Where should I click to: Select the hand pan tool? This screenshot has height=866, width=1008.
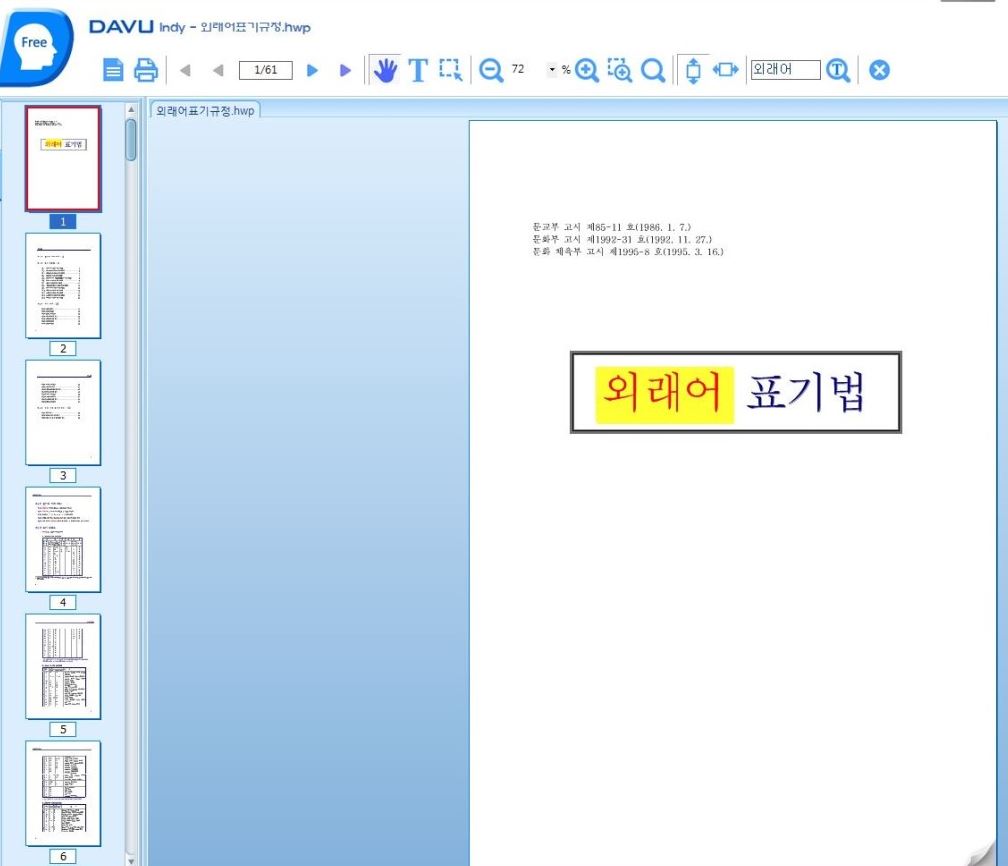point(384,70)
